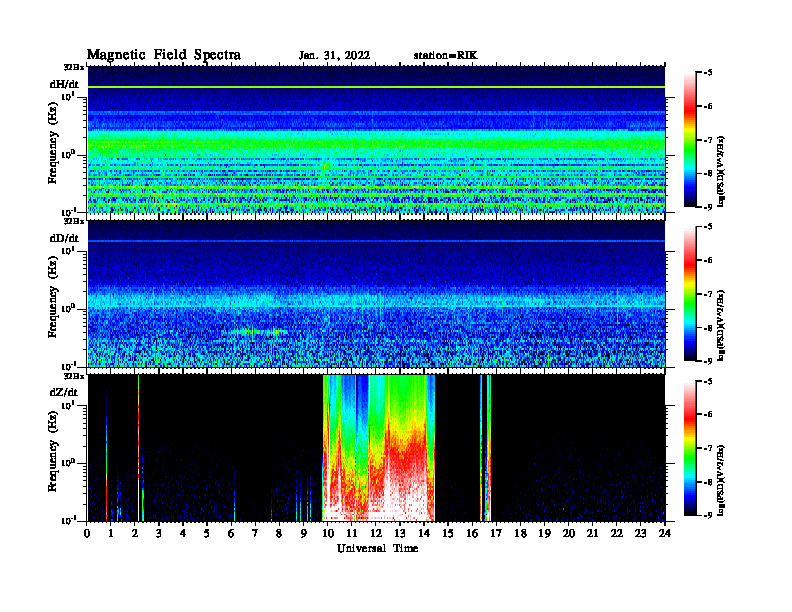Screen dimensions: 792x612
Task: Click the white-red saturated burst in dZ/dt plot
Action: 379,448
